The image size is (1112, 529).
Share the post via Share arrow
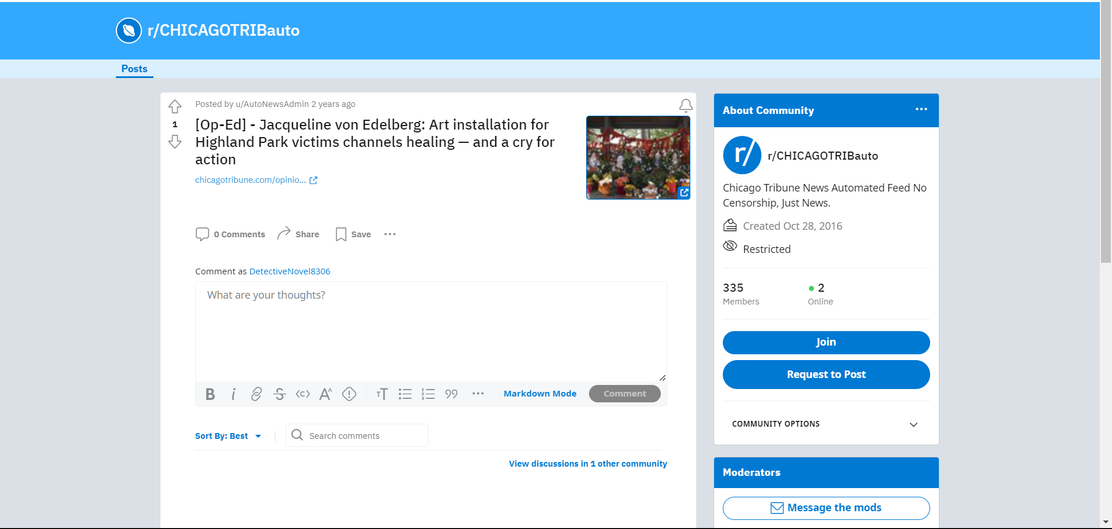pos(298,234)
